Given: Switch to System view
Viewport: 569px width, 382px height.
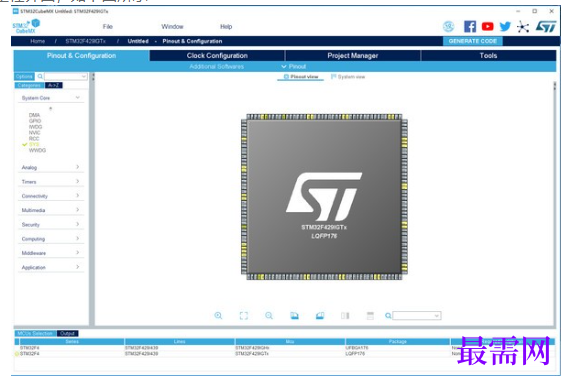Looking at the screenshot, I should pyautogui.click(x=348, y=77).
